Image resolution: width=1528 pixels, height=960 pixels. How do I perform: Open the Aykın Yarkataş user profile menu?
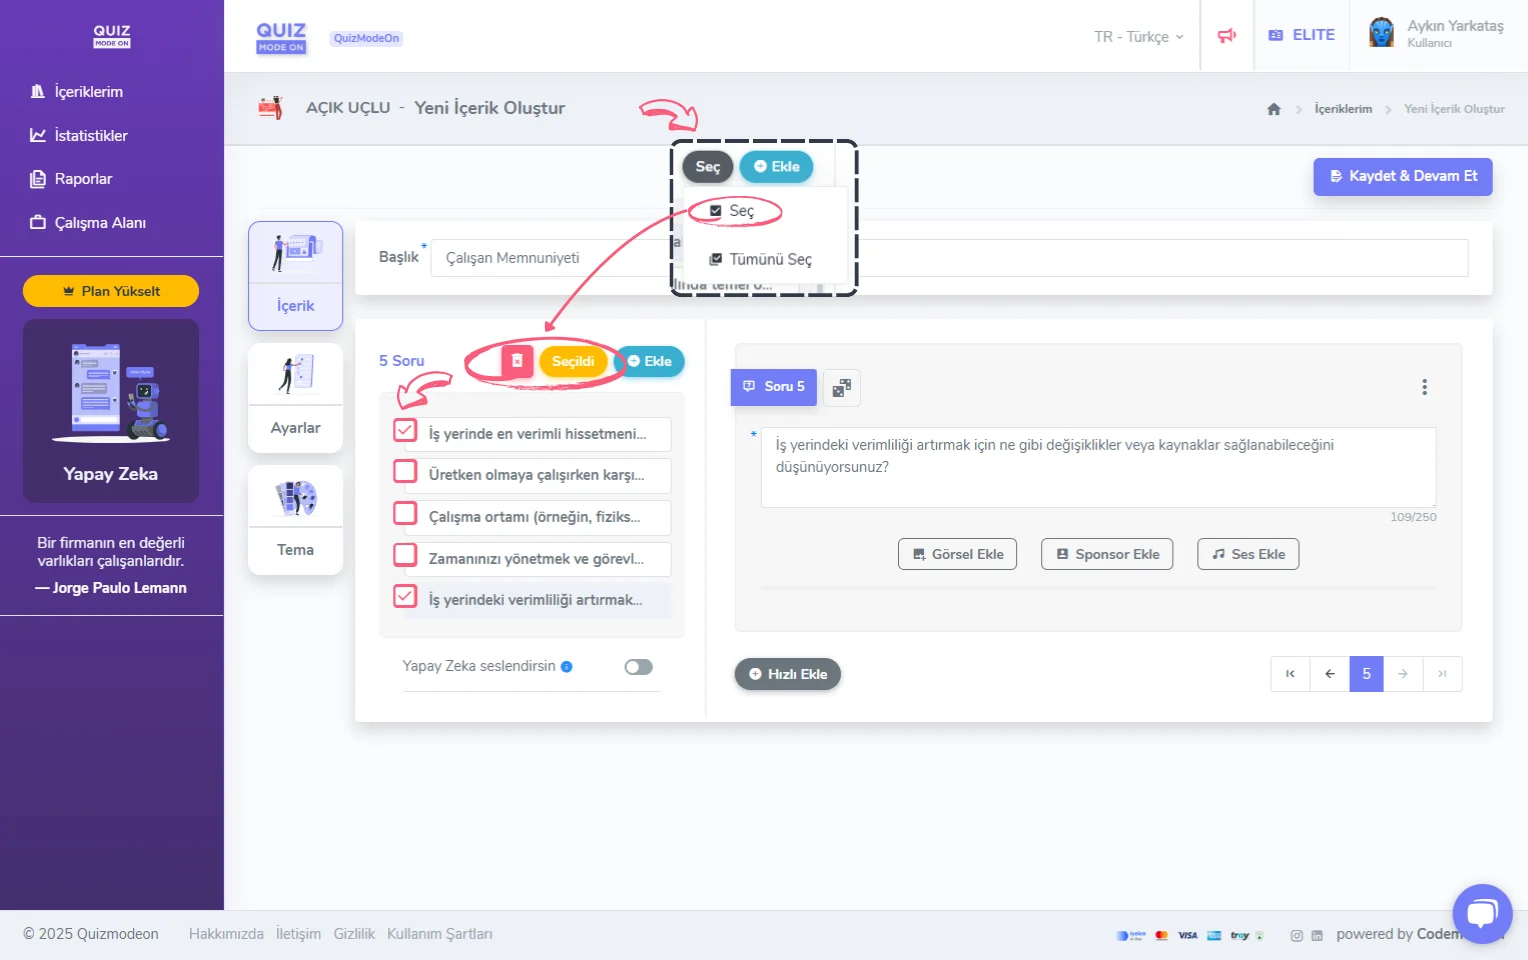point(1438,34)
